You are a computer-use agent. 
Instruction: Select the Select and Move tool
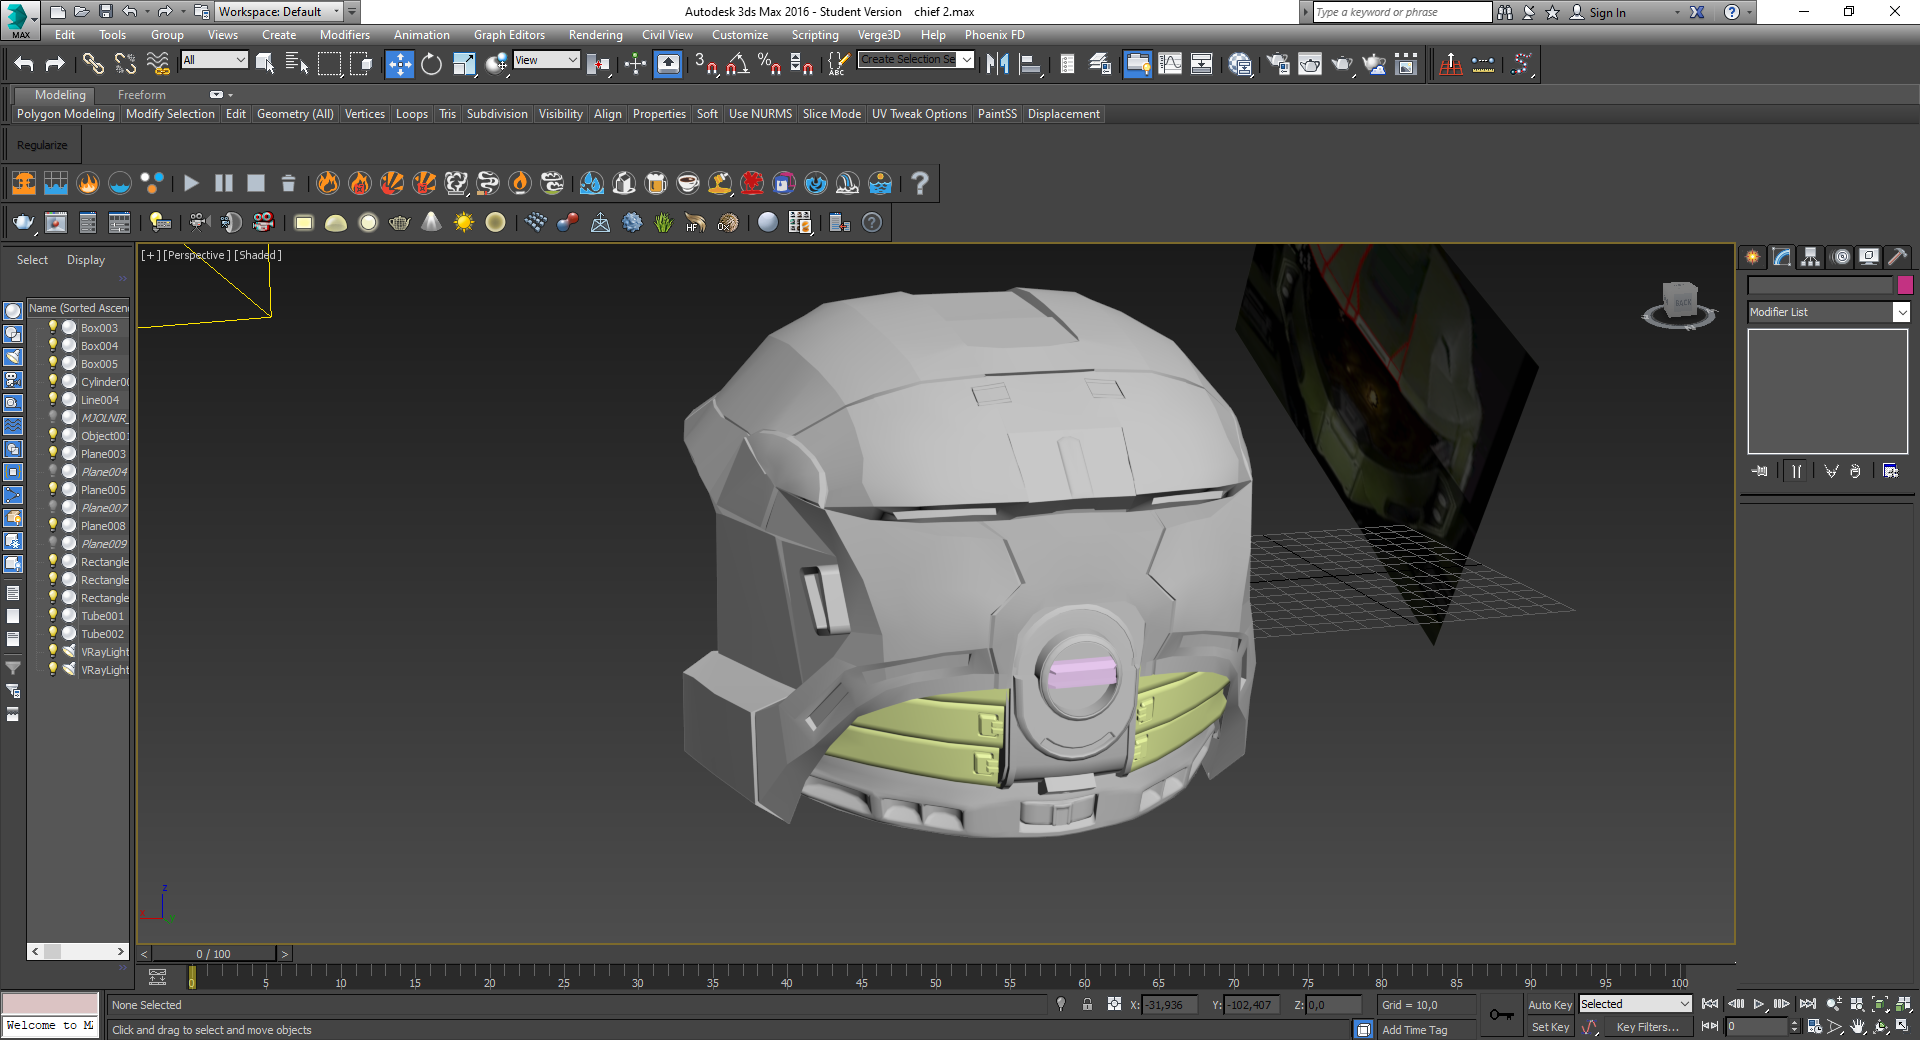coord(399,64)
